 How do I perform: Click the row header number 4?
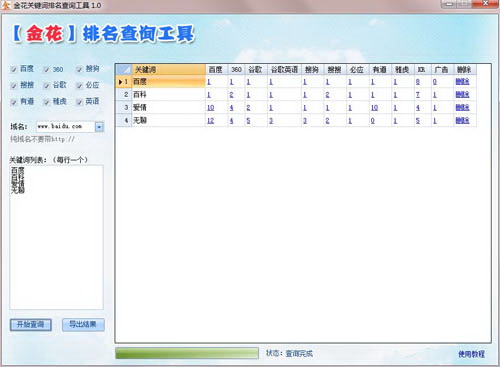[124, 120]
